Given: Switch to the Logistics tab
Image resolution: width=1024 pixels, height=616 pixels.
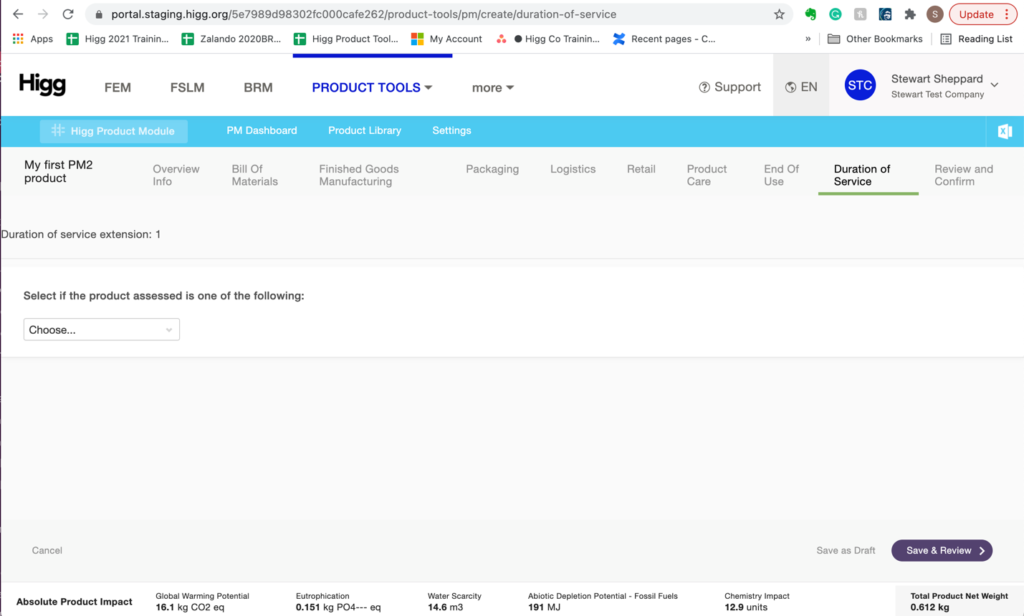Looking at the screenshot, I should coord(573,169).
